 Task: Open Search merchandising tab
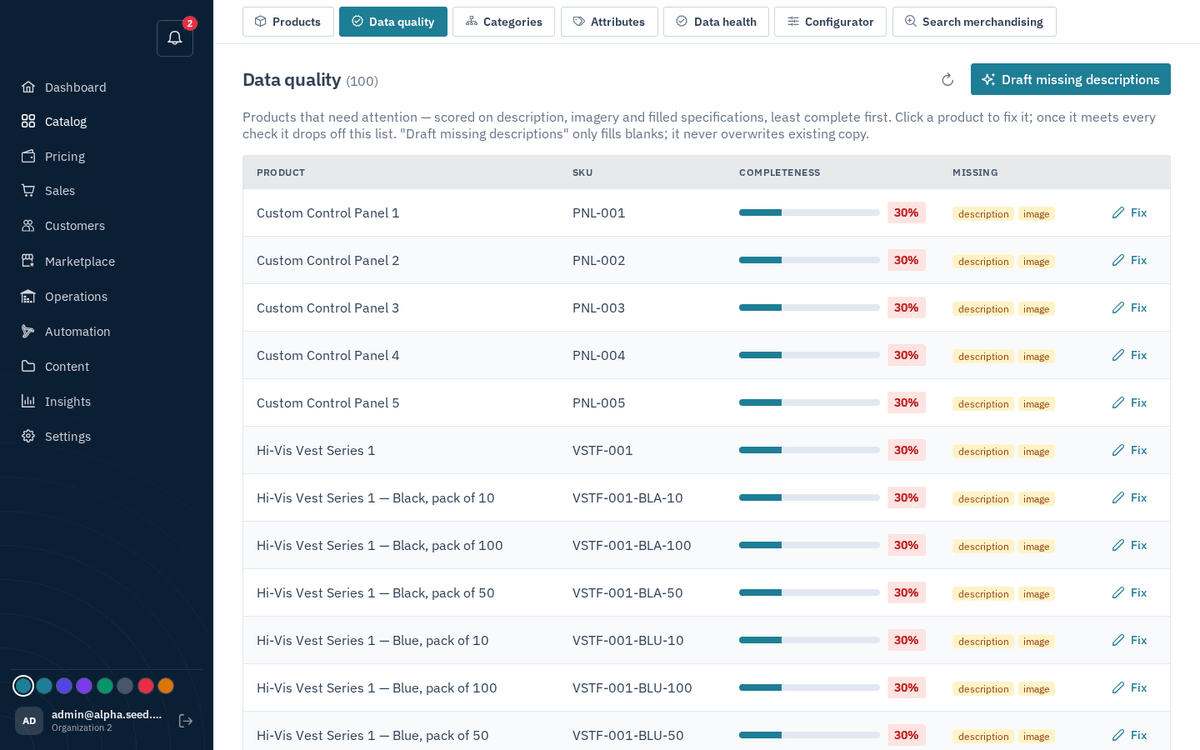(974, 21)
